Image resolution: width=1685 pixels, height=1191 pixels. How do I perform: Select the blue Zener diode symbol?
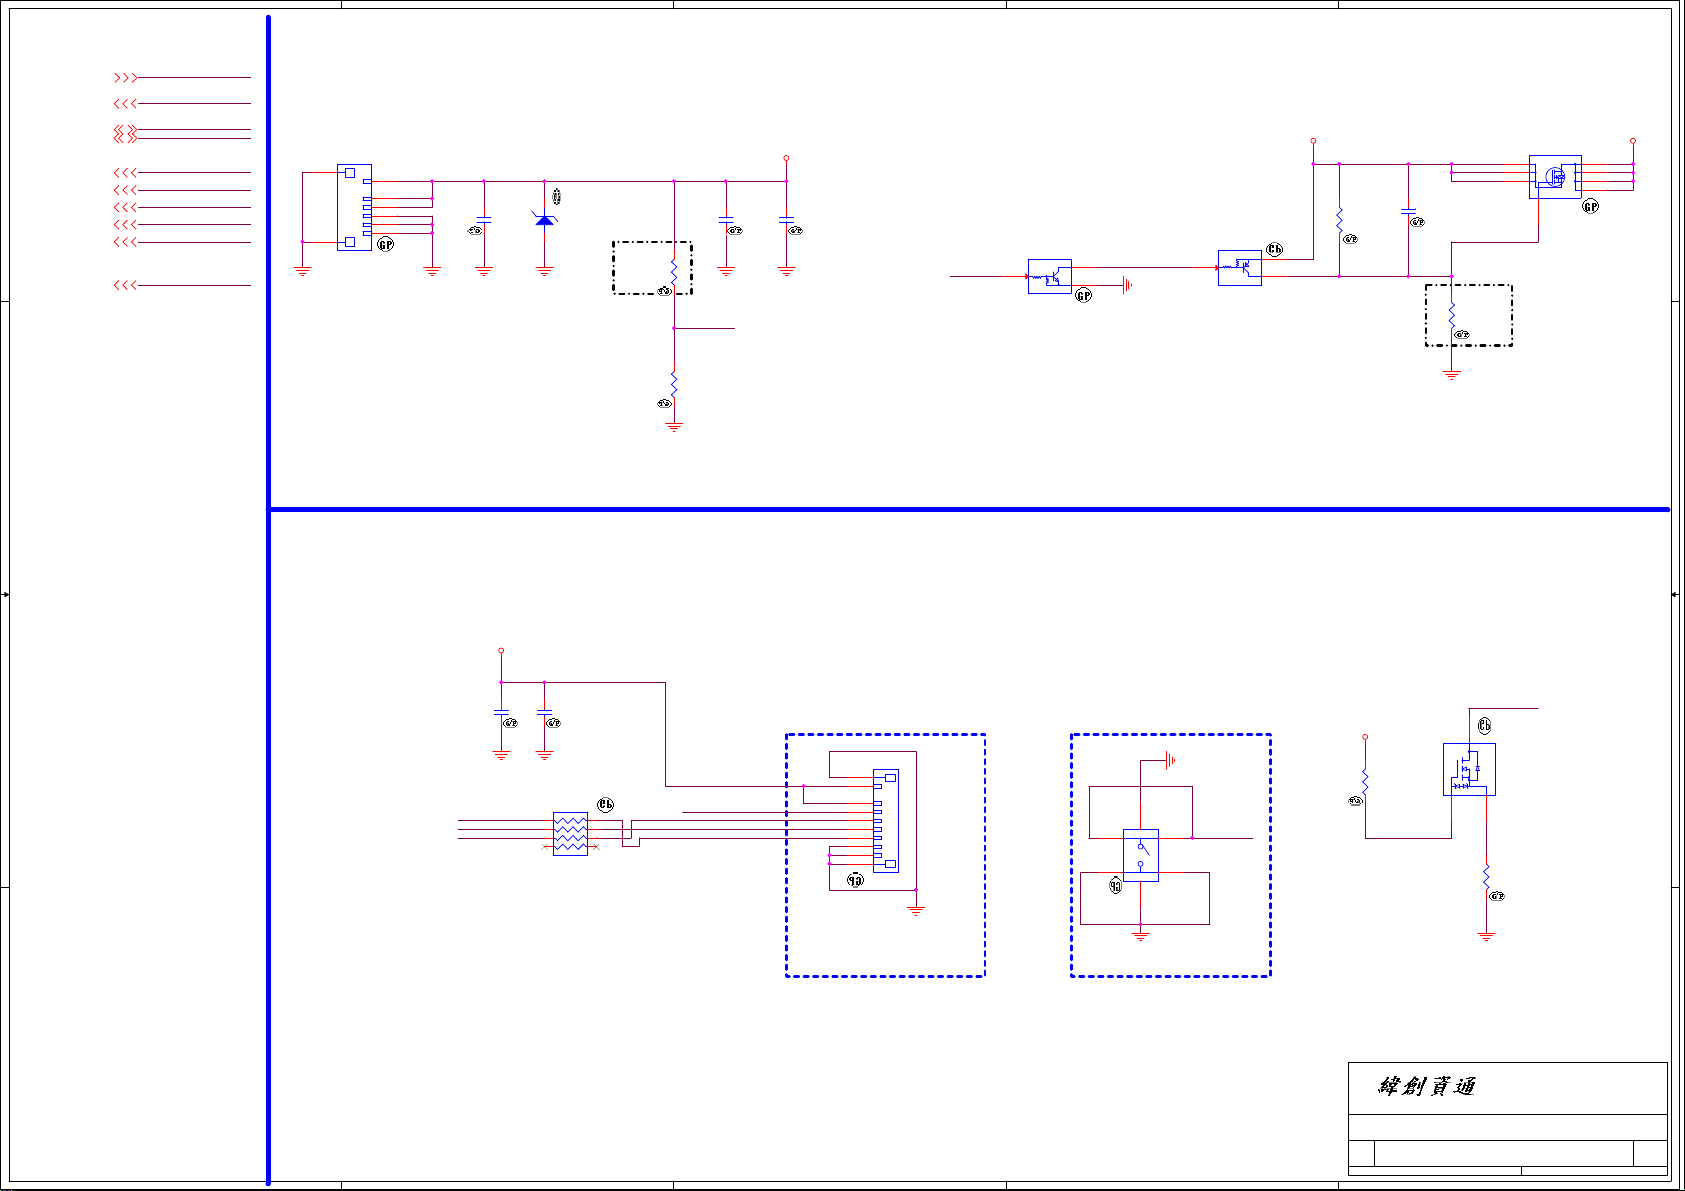point(544,219)
